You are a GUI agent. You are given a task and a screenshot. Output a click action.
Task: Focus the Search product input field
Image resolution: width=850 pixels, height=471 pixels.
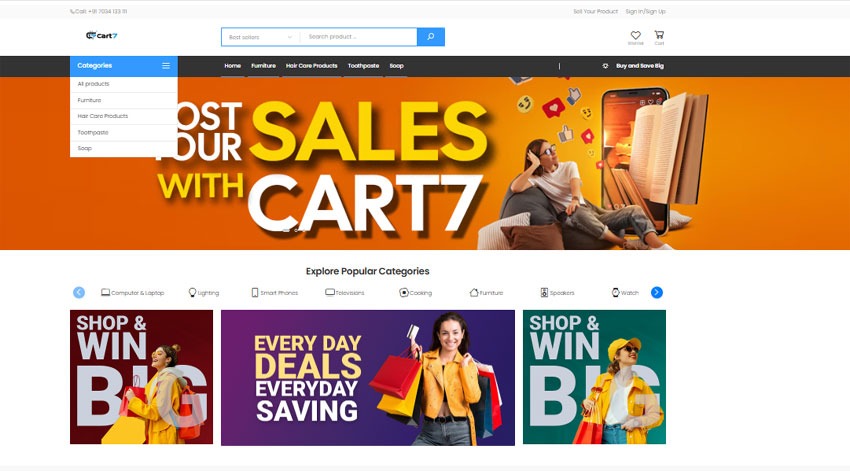coord(359,37)
